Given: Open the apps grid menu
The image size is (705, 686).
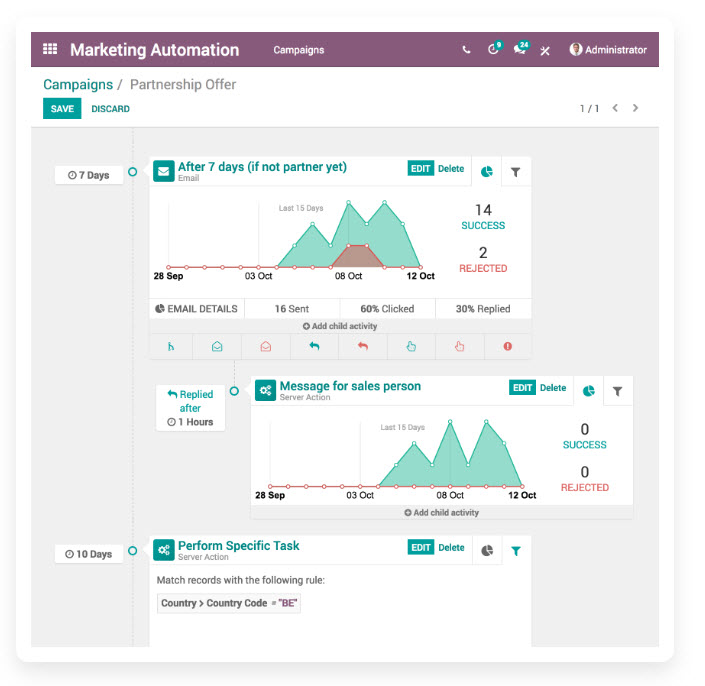Looking at the screenshot, I should 50,50.
